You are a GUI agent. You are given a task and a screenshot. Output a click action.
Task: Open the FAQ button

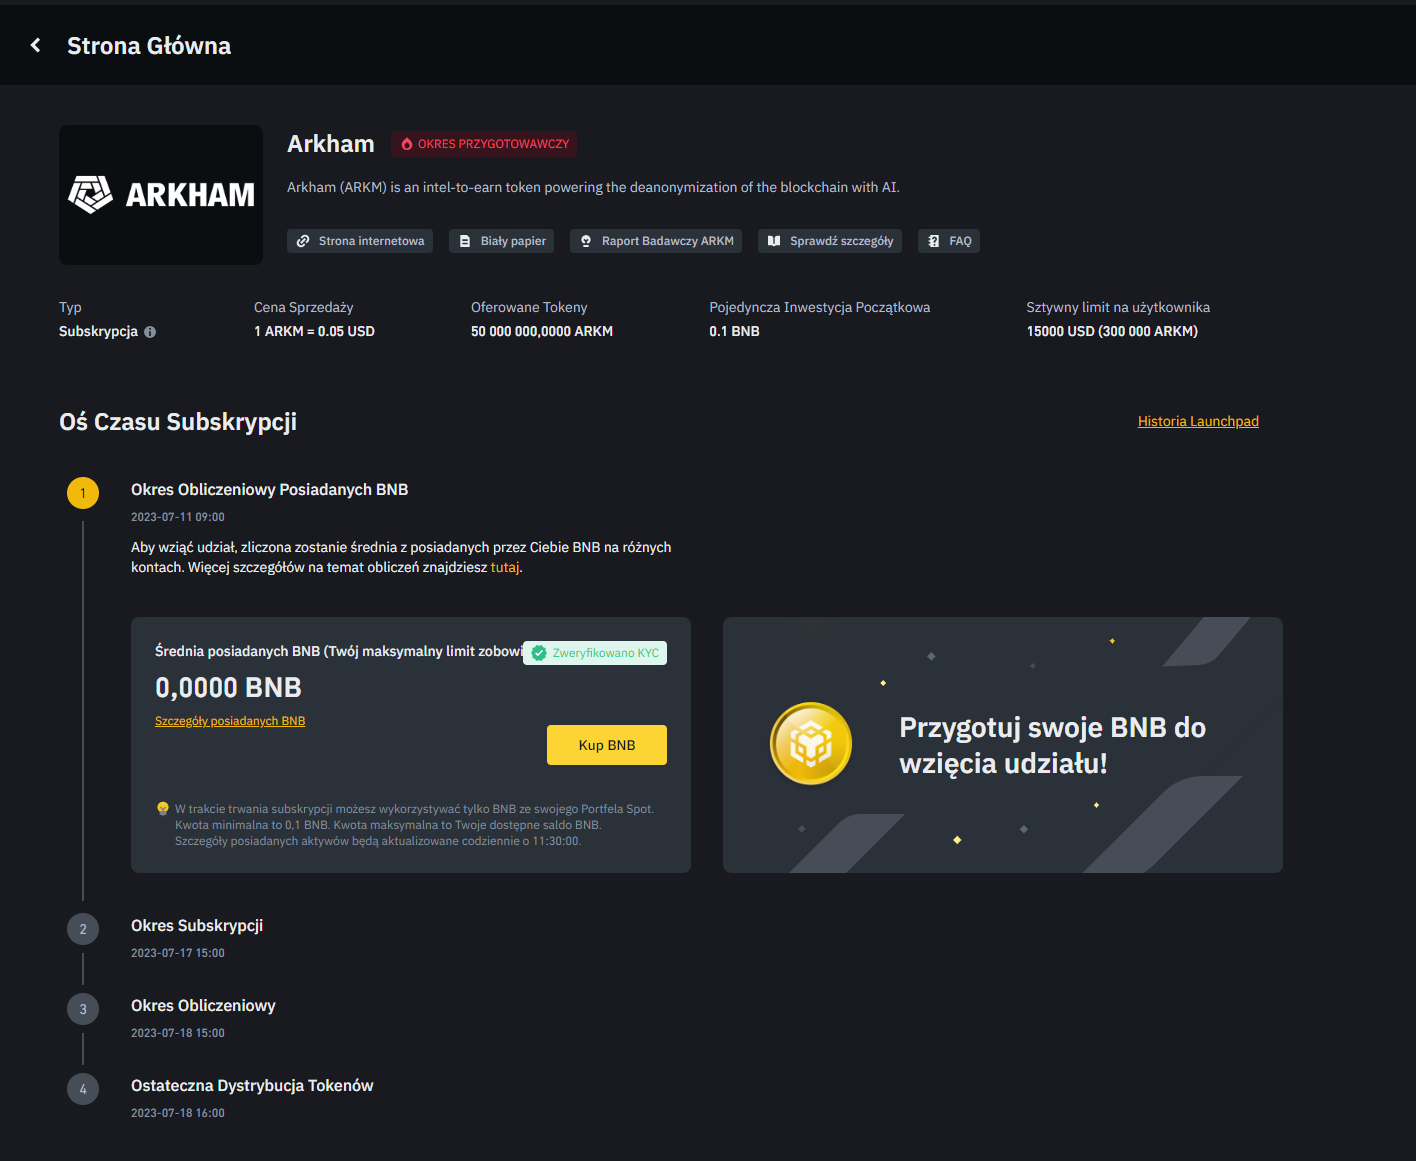[949, 241]
